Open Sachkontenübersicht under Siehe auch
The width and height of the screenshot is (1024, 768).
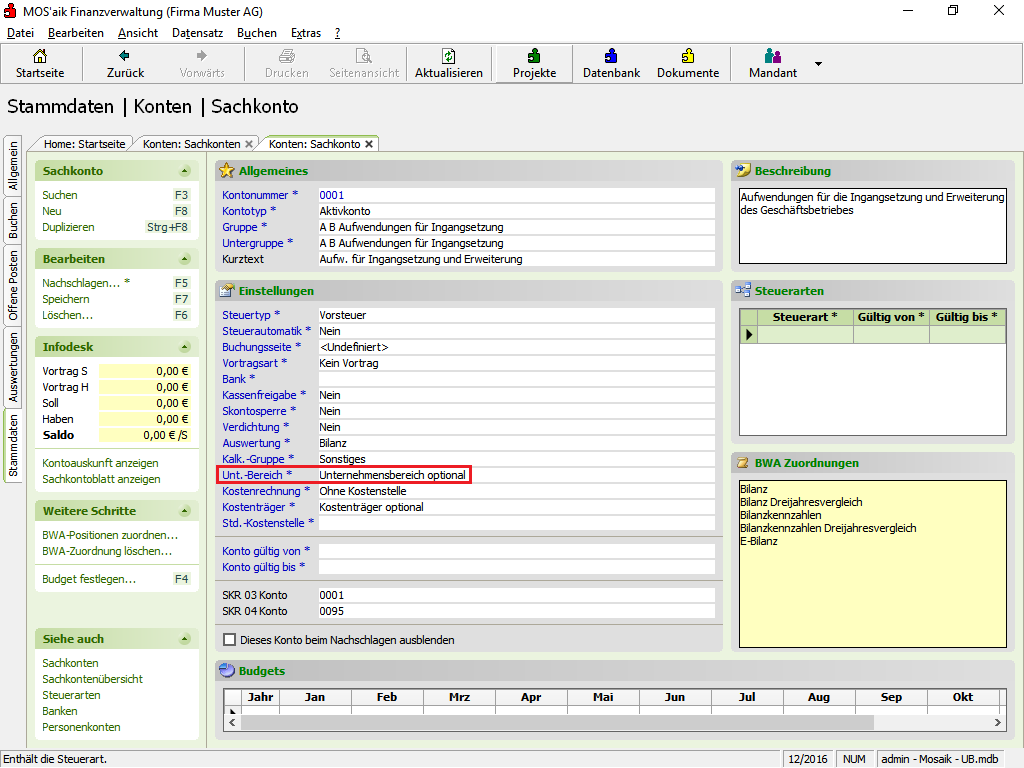(92, 679)
